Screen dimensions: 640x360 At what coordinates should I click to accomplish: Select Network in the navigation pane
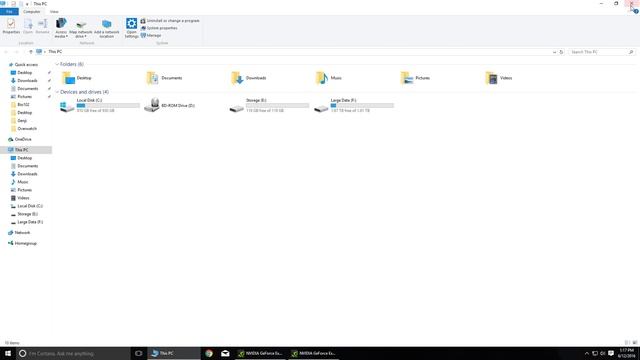[x=22, y=233]
